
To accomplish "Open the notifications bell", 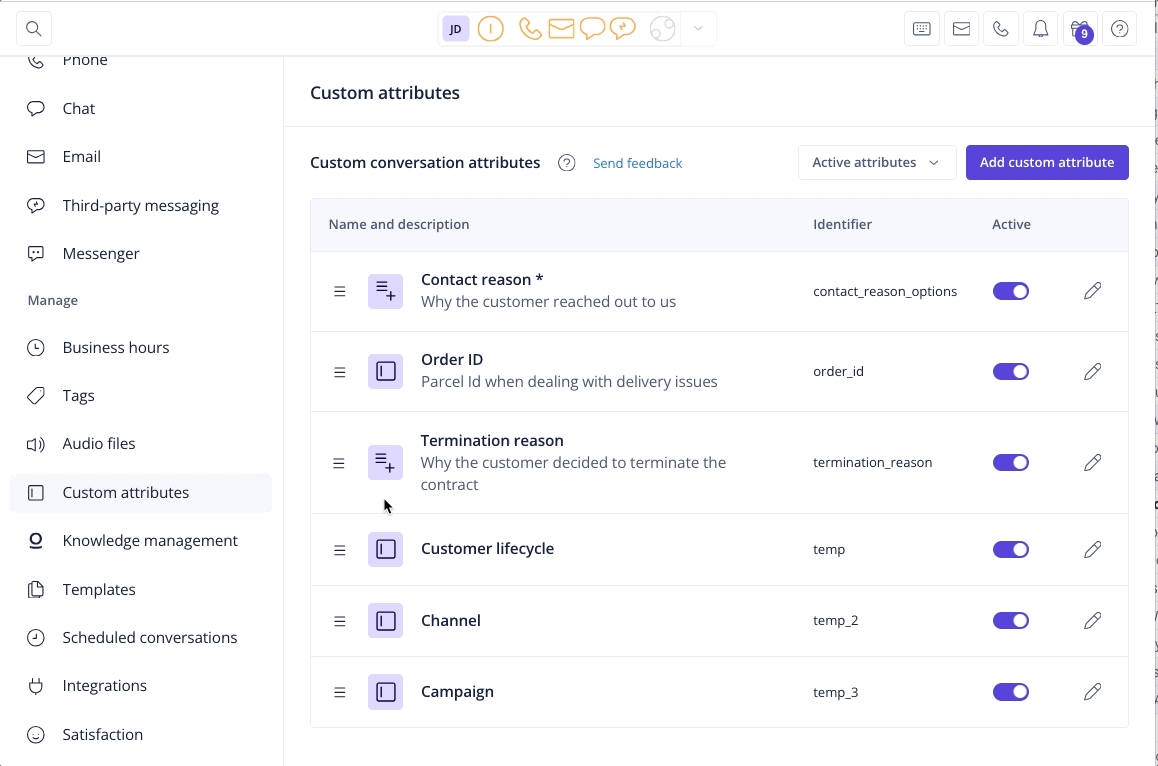I will tap(1041, 29).
